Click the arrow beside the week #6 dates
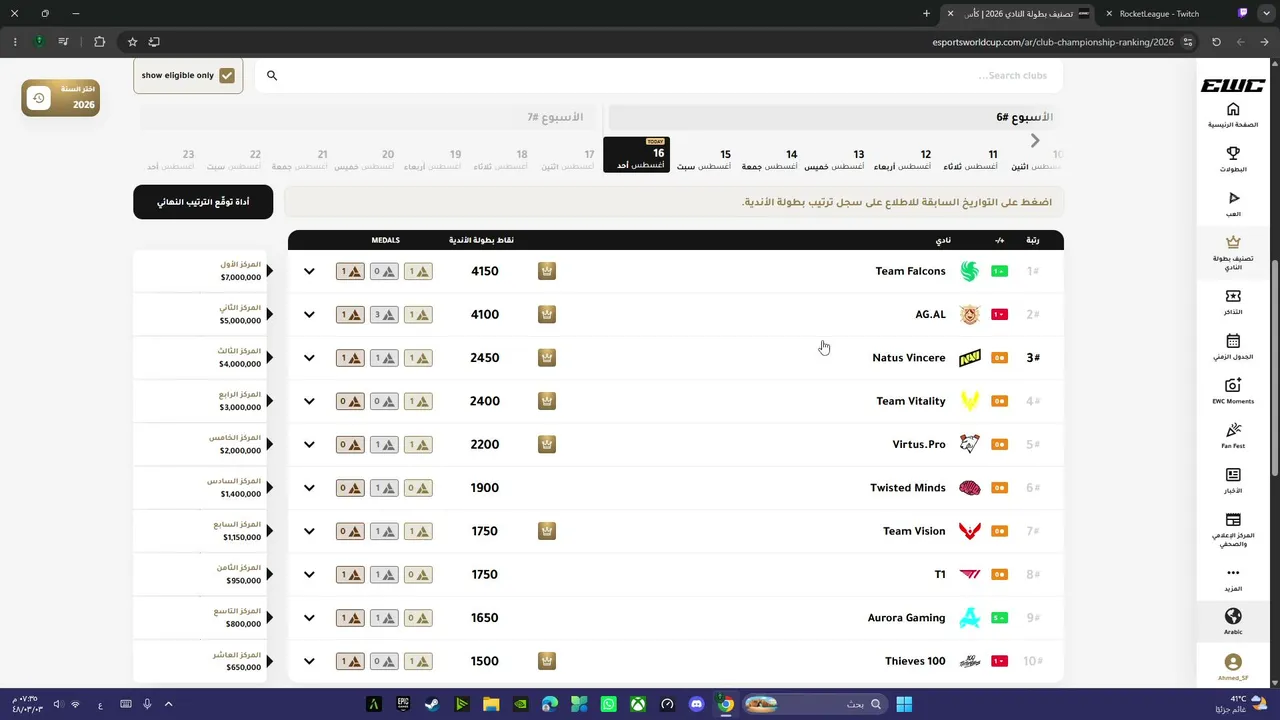The image size is (1280, 720). [x=1035, y=141]
